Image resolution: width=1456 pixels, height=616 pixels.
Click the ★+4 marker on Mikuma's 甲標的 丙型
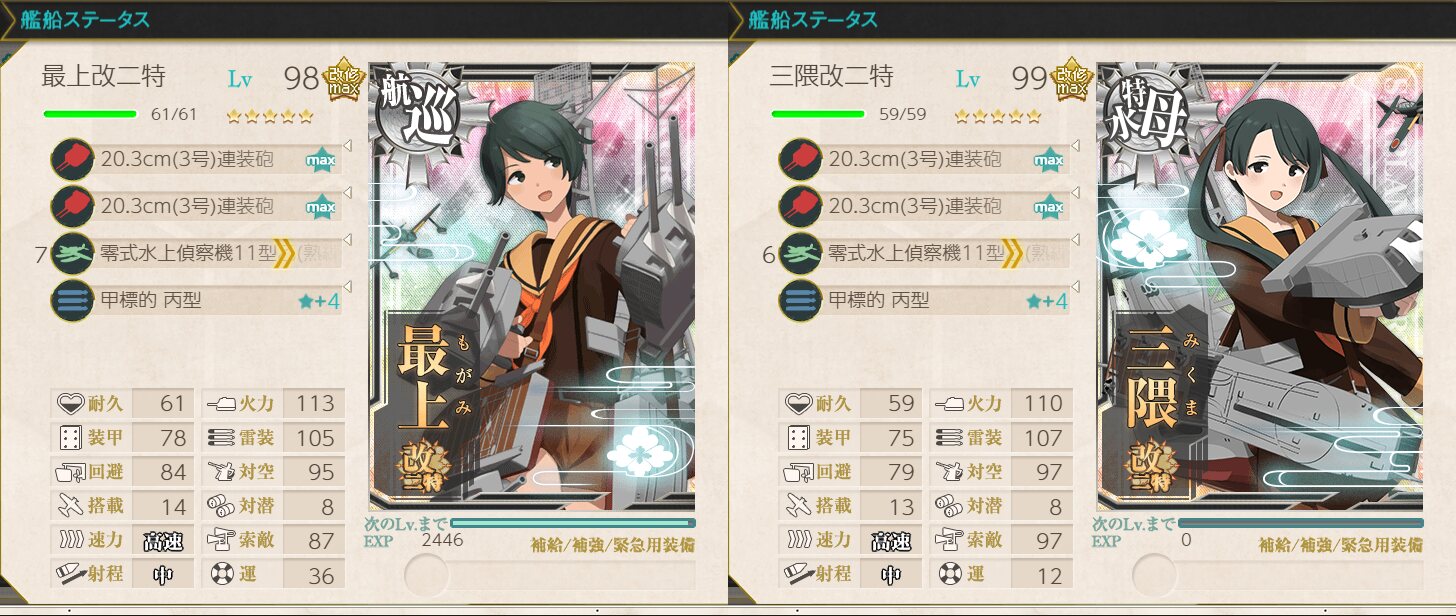(x=1047, y=301)
